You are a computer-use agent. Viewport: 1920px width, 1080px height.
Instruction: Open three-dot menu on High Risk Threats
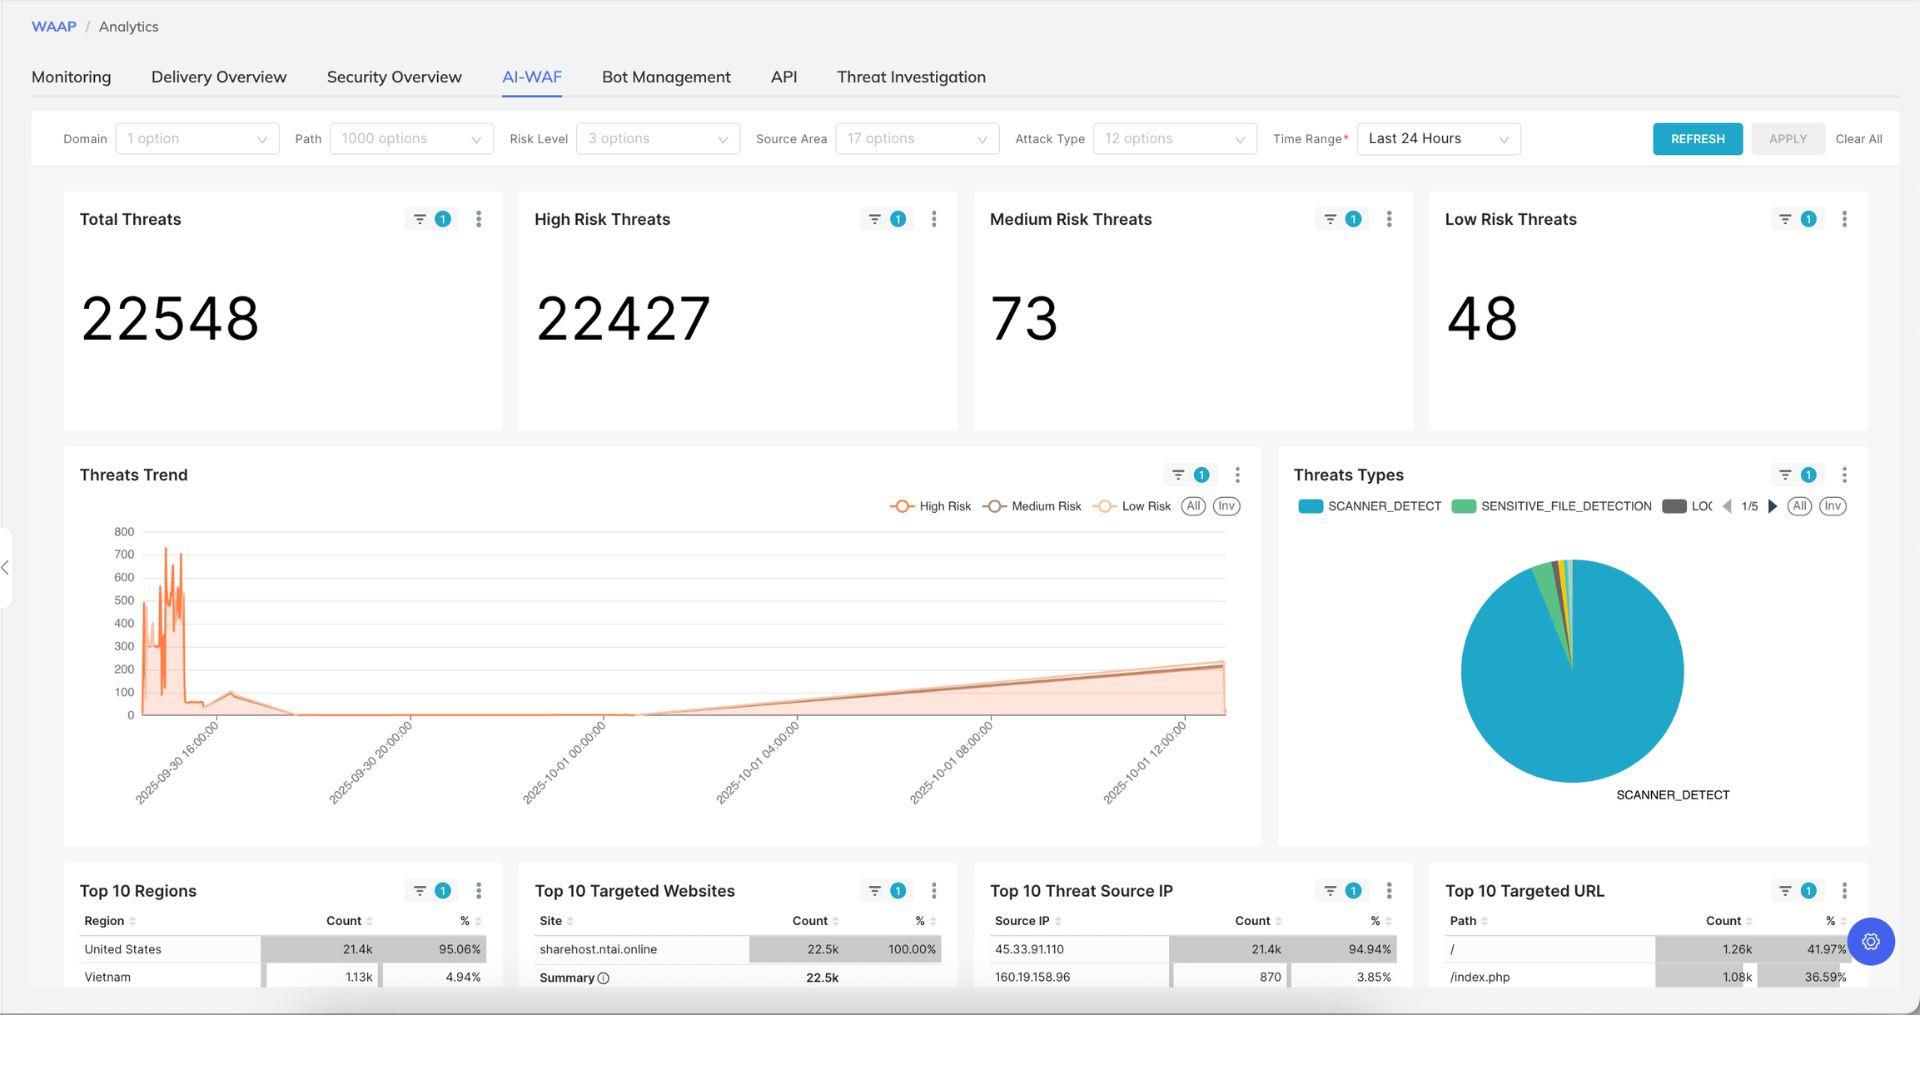[934, 219]
